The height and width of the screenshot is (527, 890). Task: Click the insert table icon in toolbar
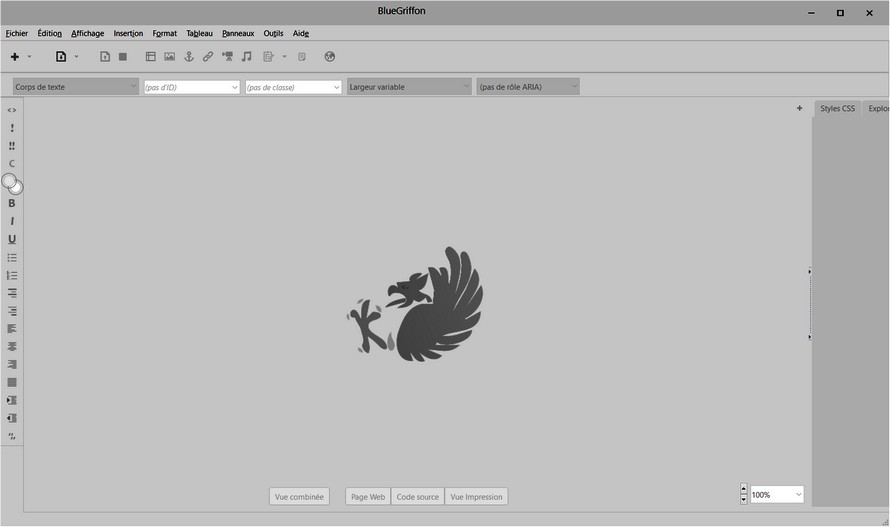(151, 57)
